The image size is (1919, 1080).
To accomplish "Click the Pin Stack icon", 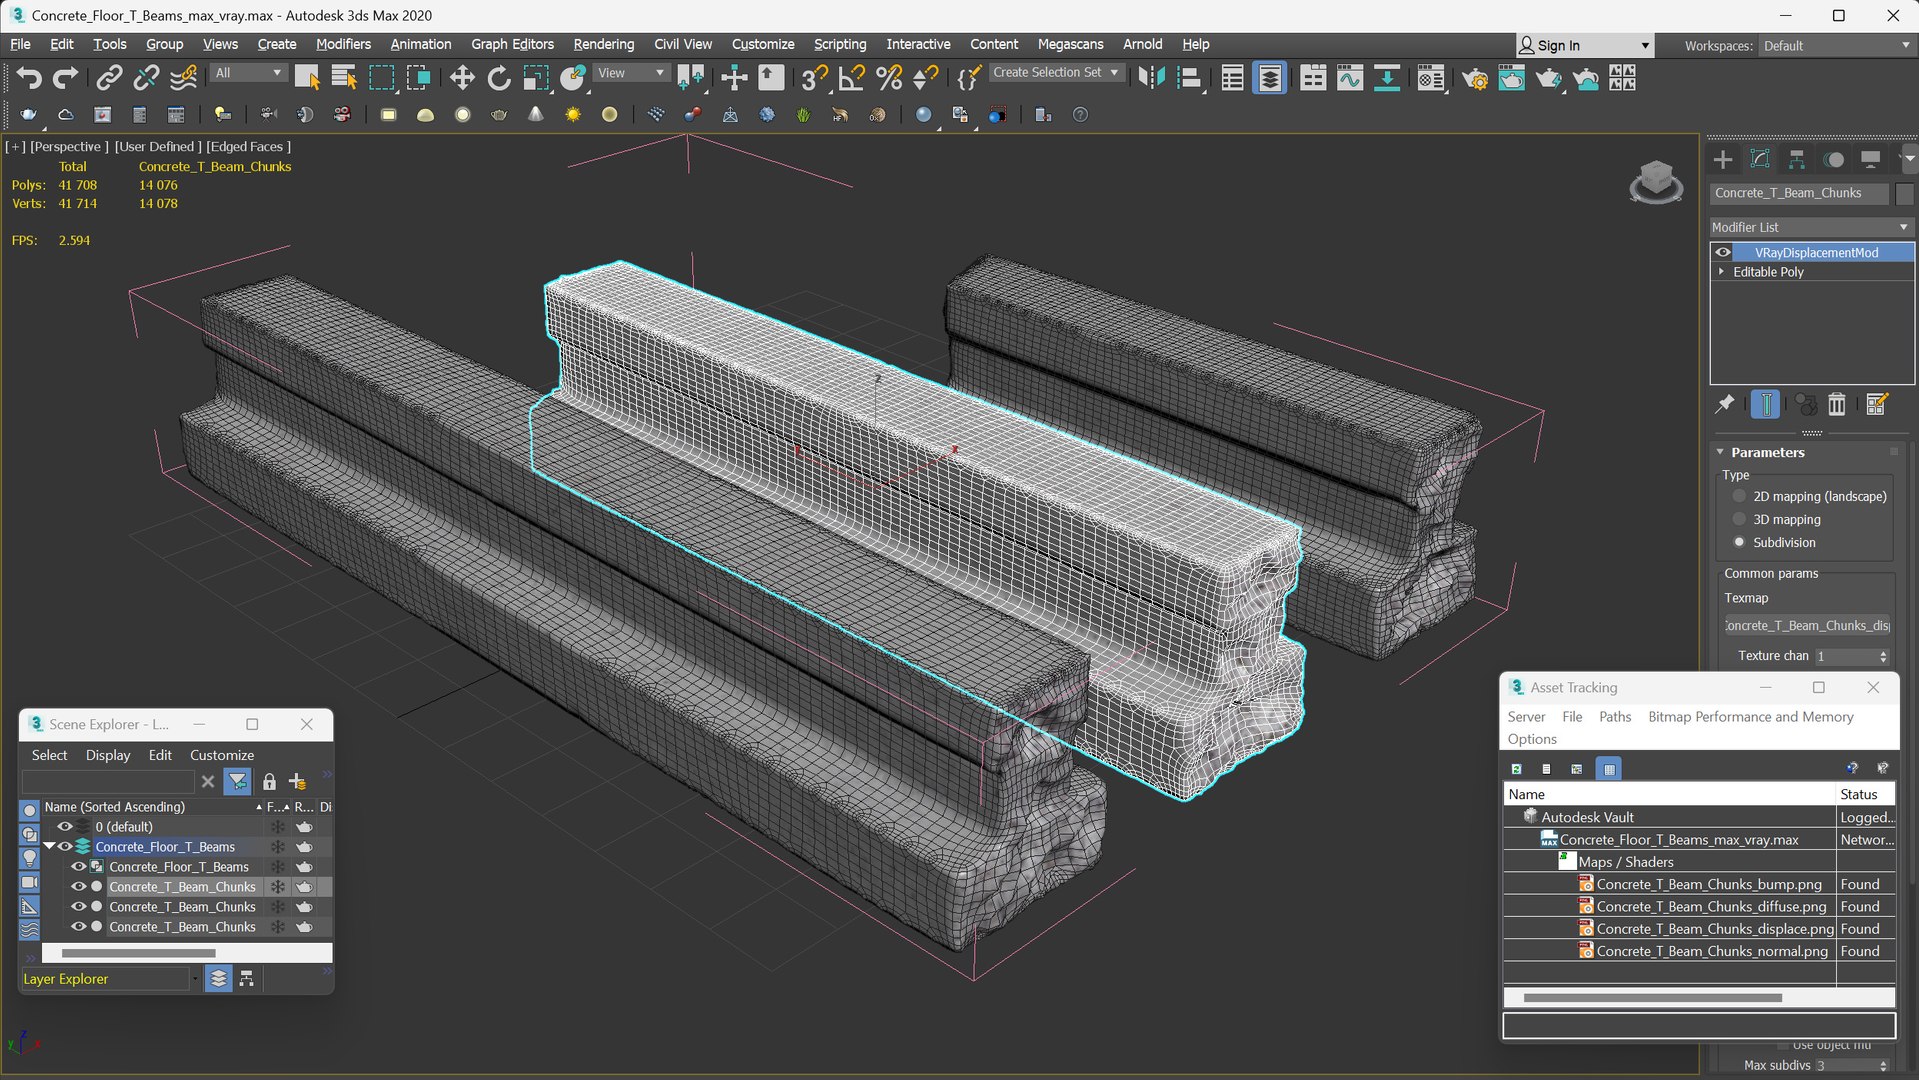I will coord(1725,404).
